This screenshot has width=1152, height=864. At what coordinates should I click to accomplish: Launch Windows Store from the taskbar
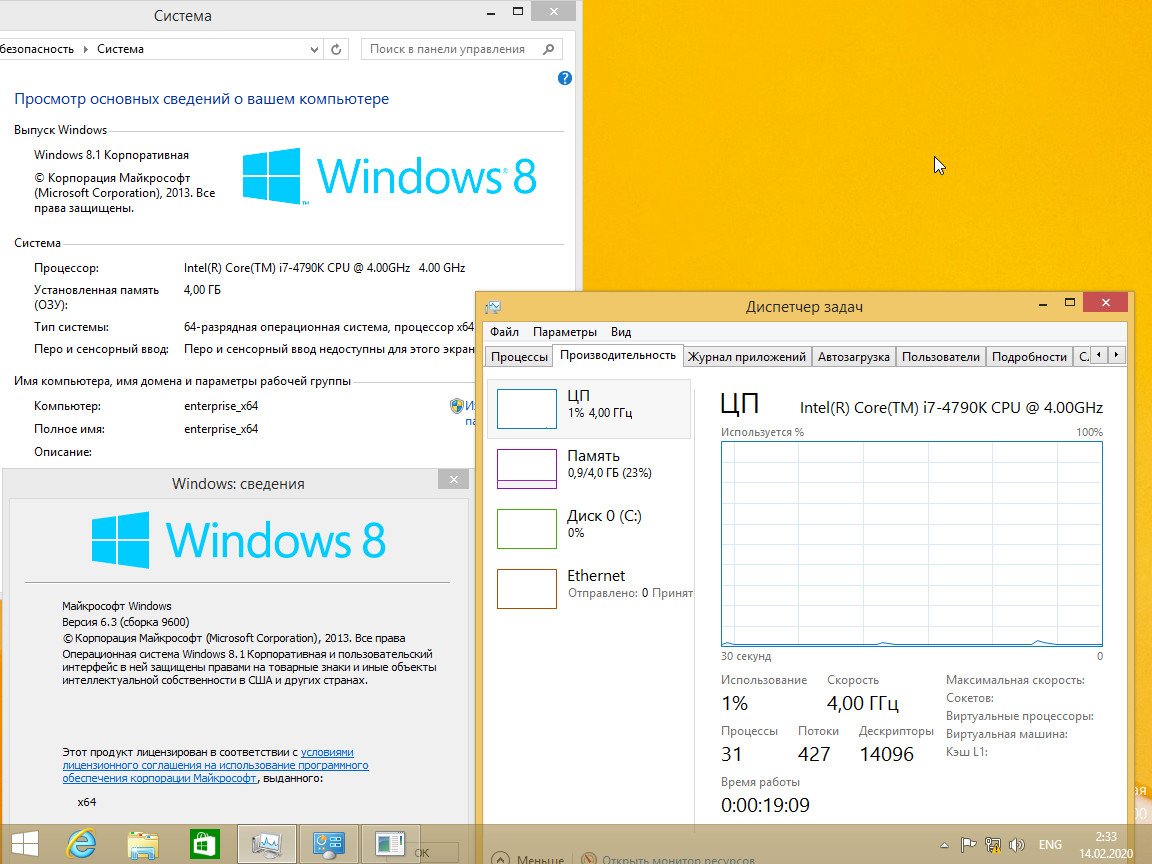[x=205, y=844]
